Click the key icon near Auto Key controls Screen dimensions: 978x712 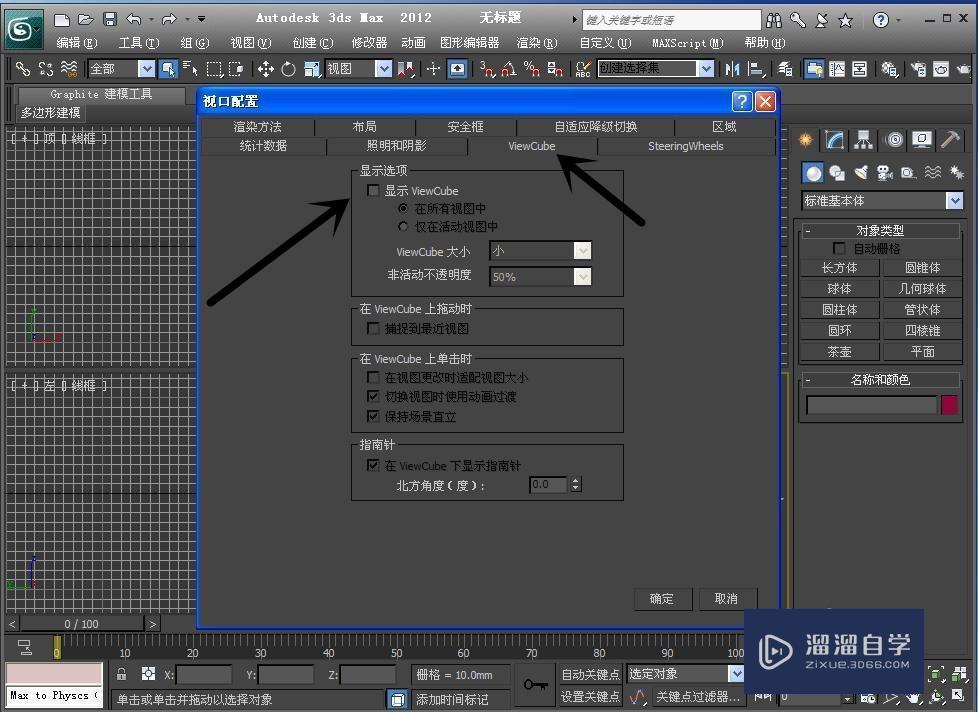pyautogui.click(x=536, y=685)
